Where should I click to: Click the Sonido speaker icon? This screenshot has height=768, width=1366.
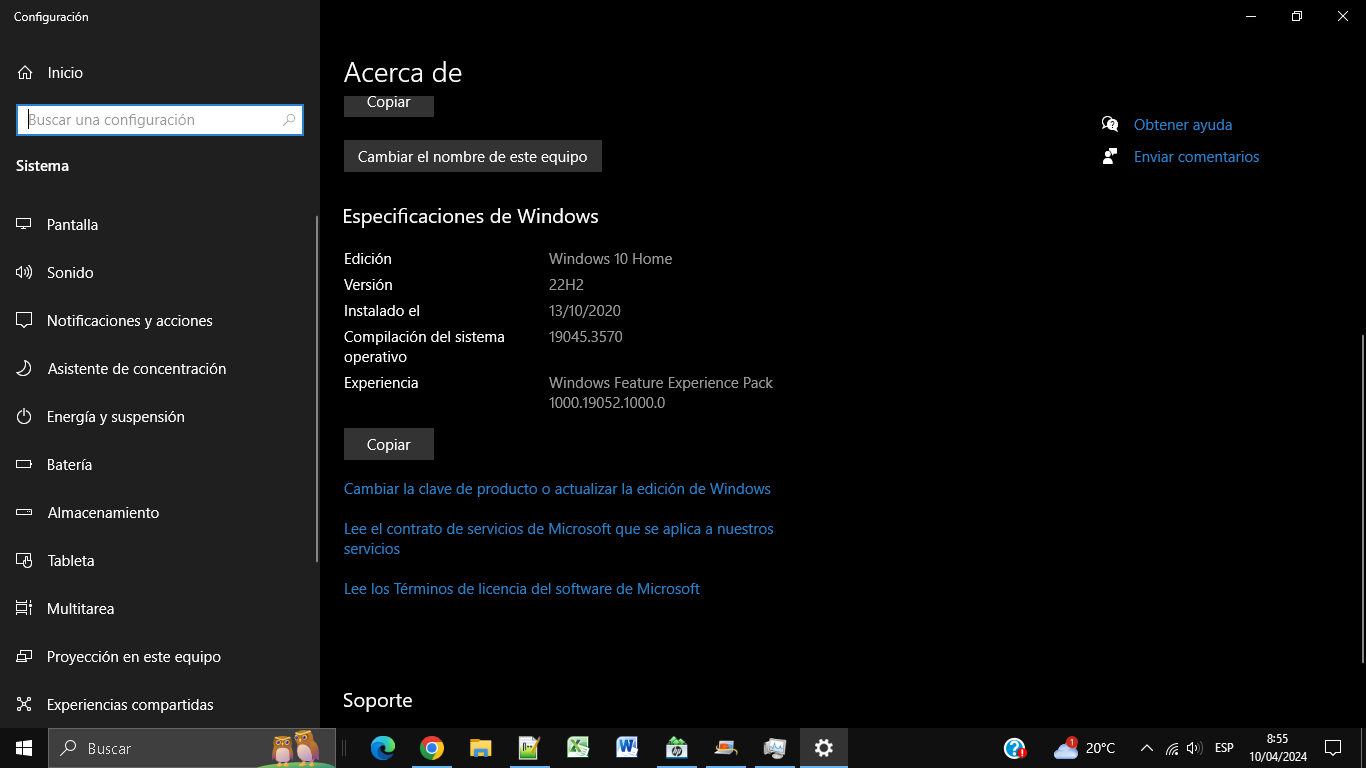pyautogui.click(x=24, y=273)
